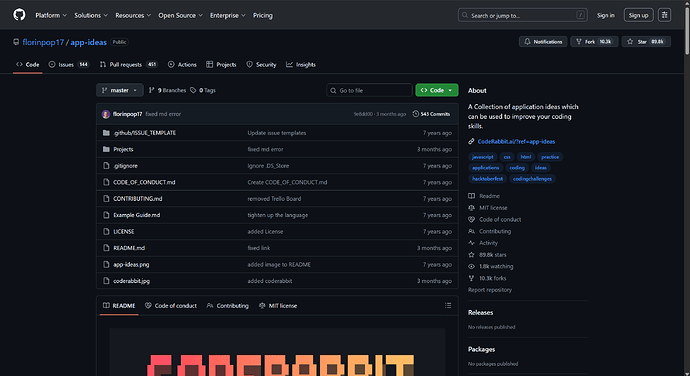Click the html topic tag
This screenshot has width=690, height=376.
[x=525, y=157]
